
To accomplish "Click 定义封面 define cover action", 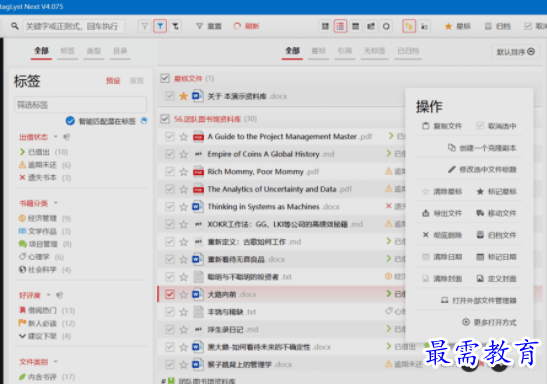I will coord(496,279).
